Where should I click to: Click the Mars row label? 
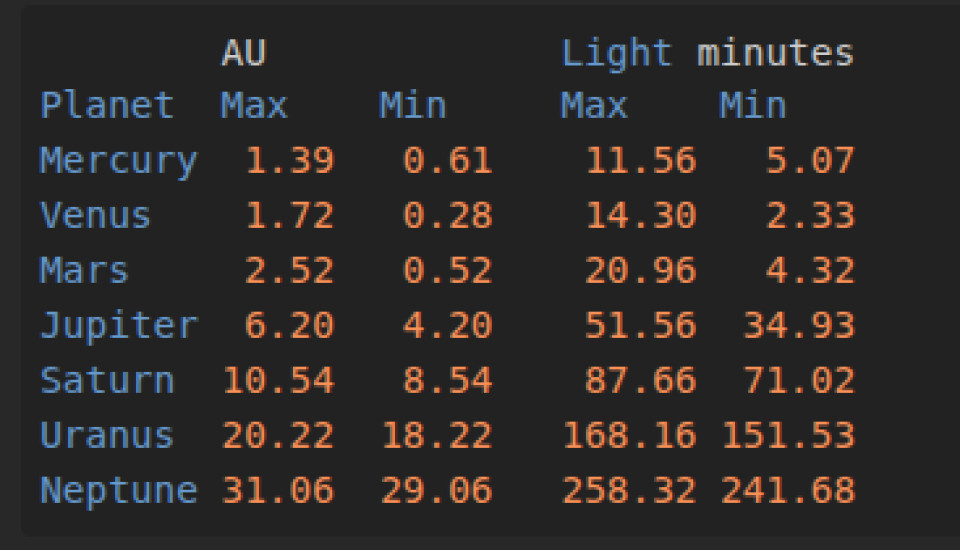[x=84, y=271]
